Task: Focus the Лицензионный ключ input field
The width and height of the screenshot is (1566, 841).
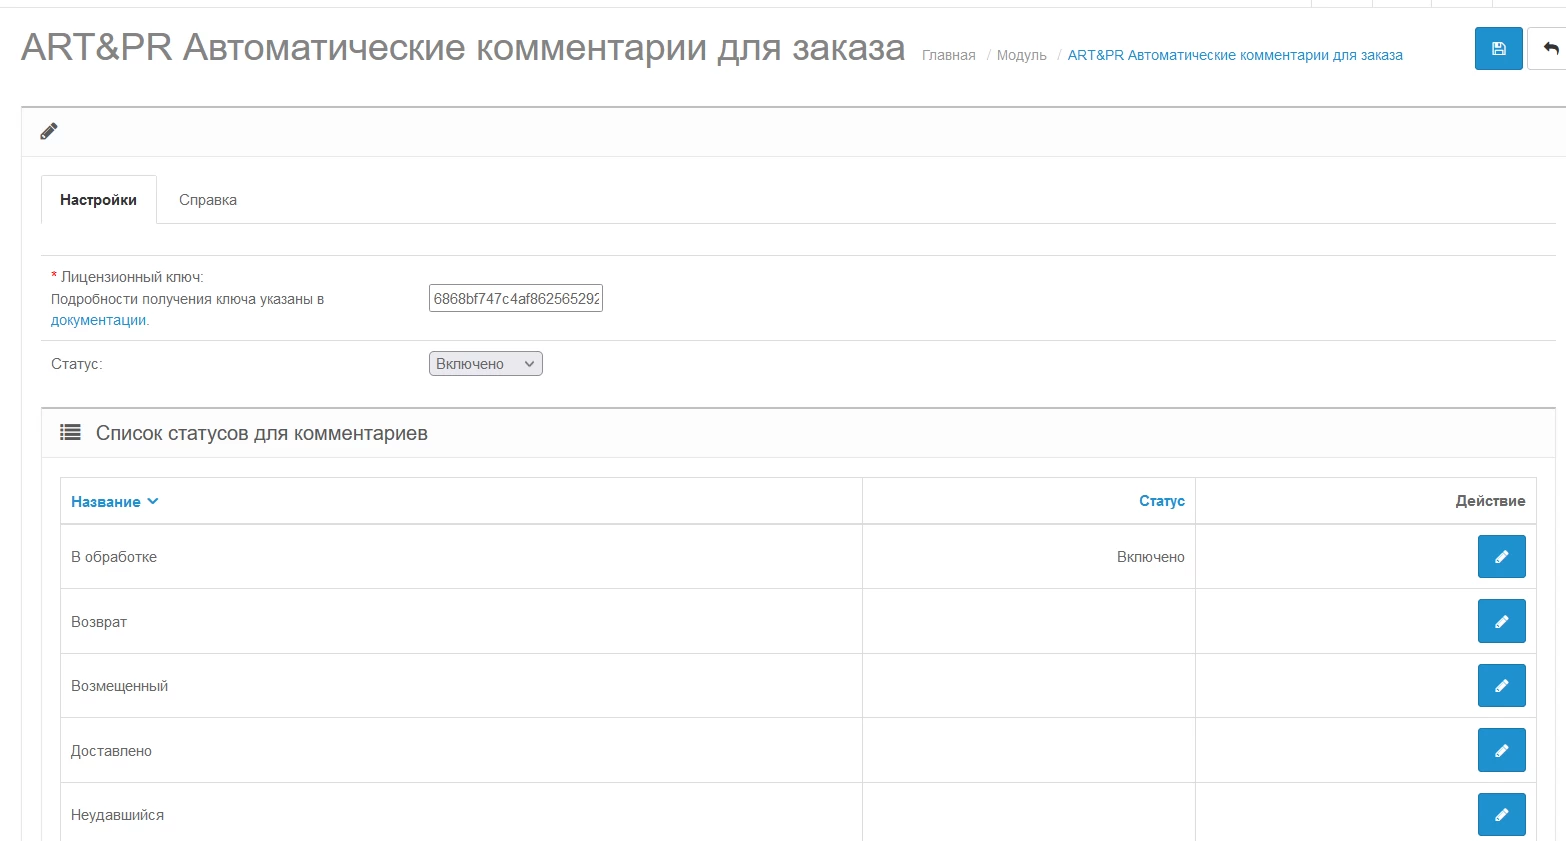Action: (516, 298)
